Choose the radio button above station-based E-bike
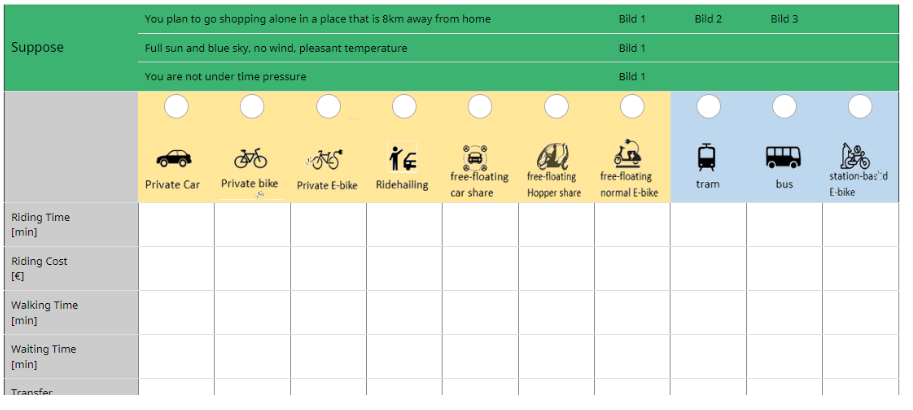The height and width of the screenshot is (410, 913). click(860, 107)
